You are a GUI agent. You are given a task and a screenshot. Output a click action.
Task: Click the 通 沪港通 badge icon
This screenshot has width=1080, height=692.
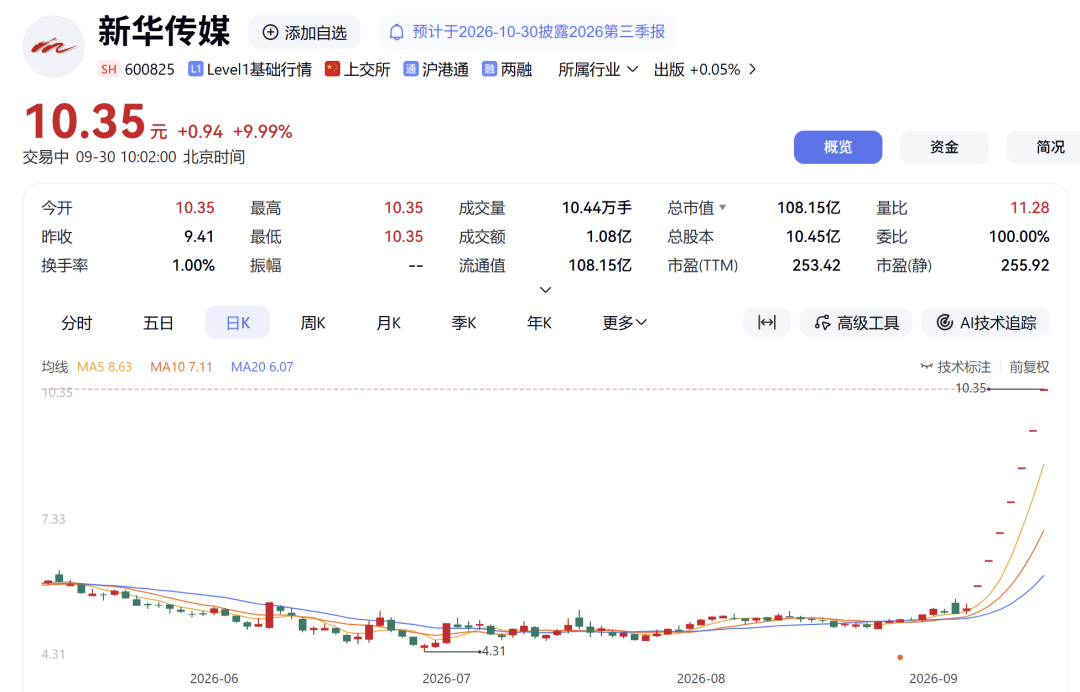411,69
